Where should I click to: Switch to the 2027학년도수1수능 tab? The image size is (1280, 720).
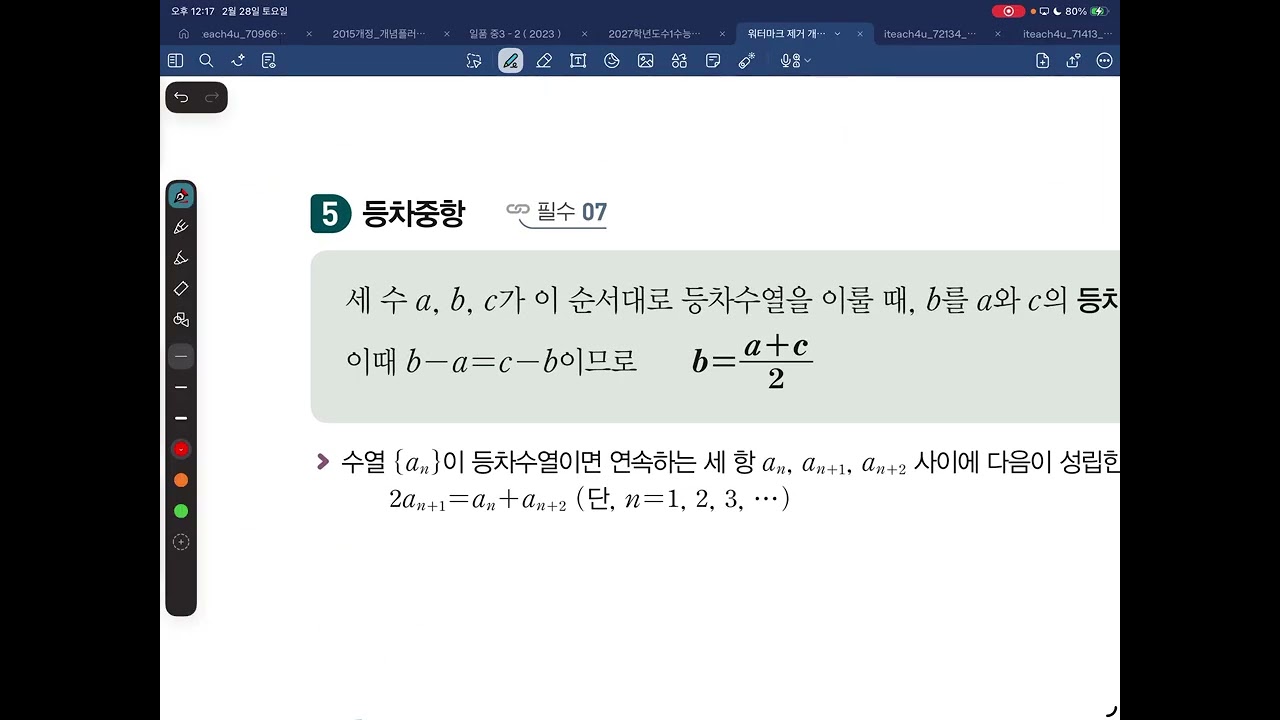tap(655, 34)
